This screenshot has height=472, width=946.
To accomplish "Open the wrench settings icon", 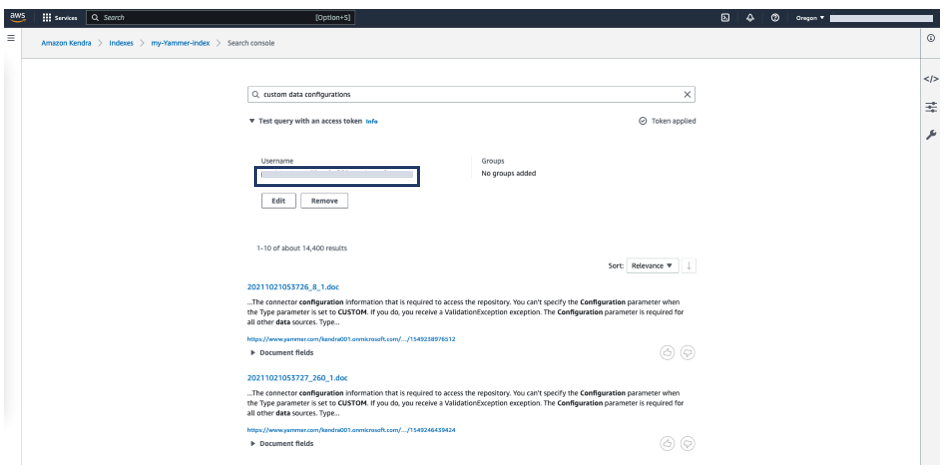I will pyautogui.click(x=931, y=135).
